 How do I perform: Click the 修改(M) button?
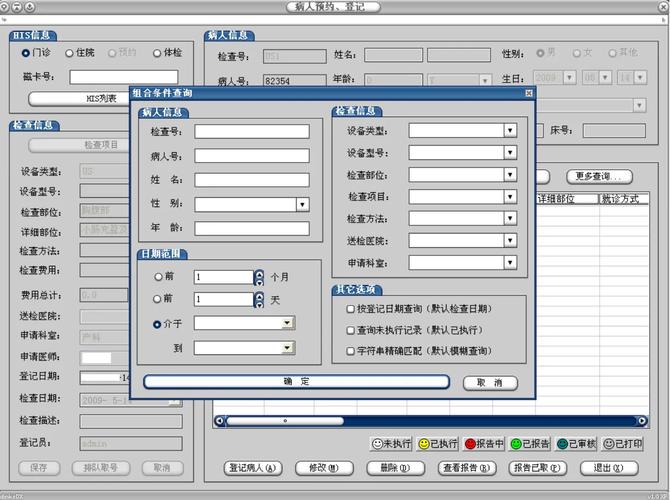click(x=324, y=468)
